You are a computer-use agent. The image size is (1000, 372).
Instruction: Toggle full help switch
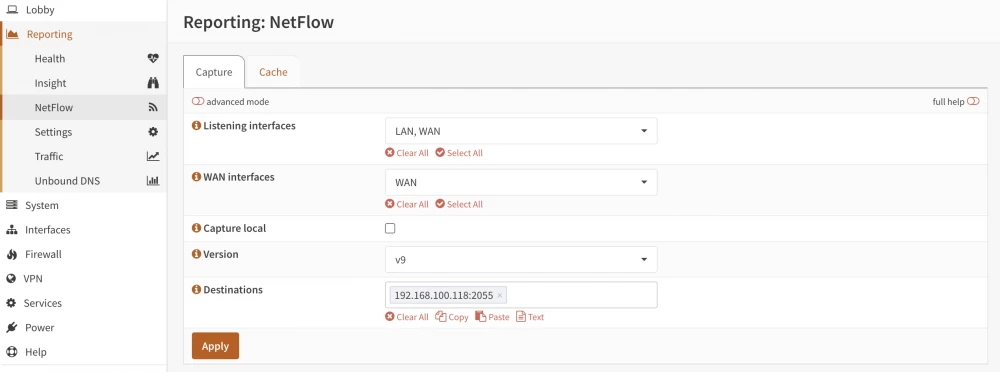pyautogui.click(x=973, y=101)
